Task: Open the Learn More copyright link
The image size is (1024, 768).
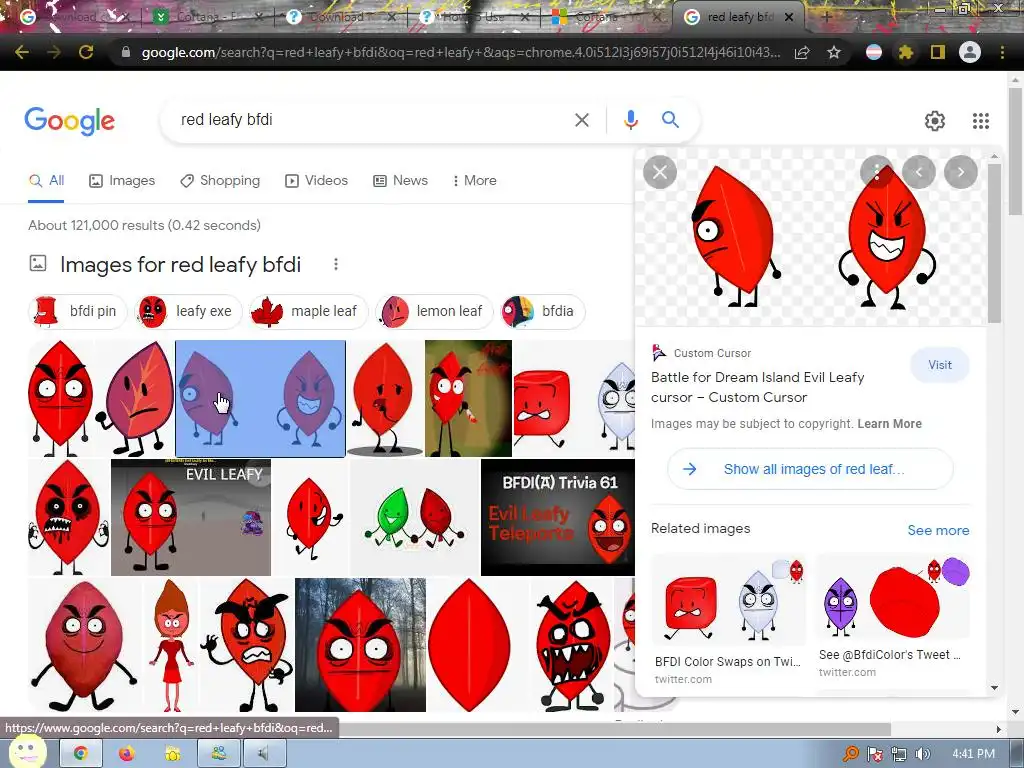Action: click(x=889, y=424)
